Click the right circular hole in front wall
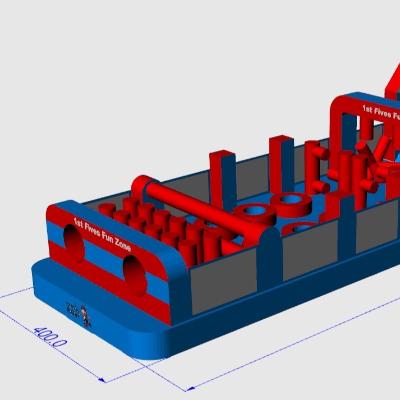Image resolution: width=400 pixels, height=400 pixels. tap(135, 275)
